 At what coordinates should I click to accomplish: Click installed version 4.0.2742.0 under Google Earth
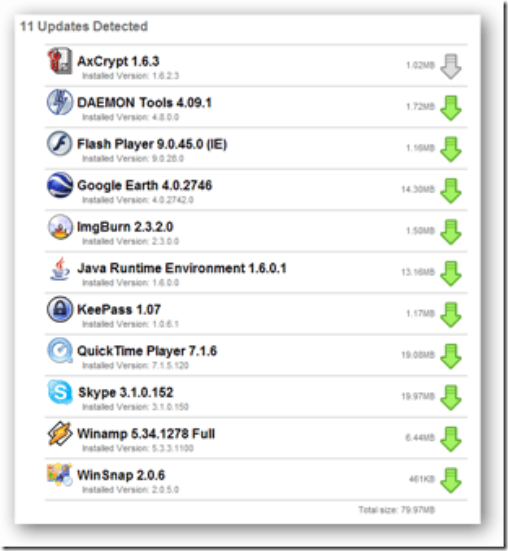point(138,200)
